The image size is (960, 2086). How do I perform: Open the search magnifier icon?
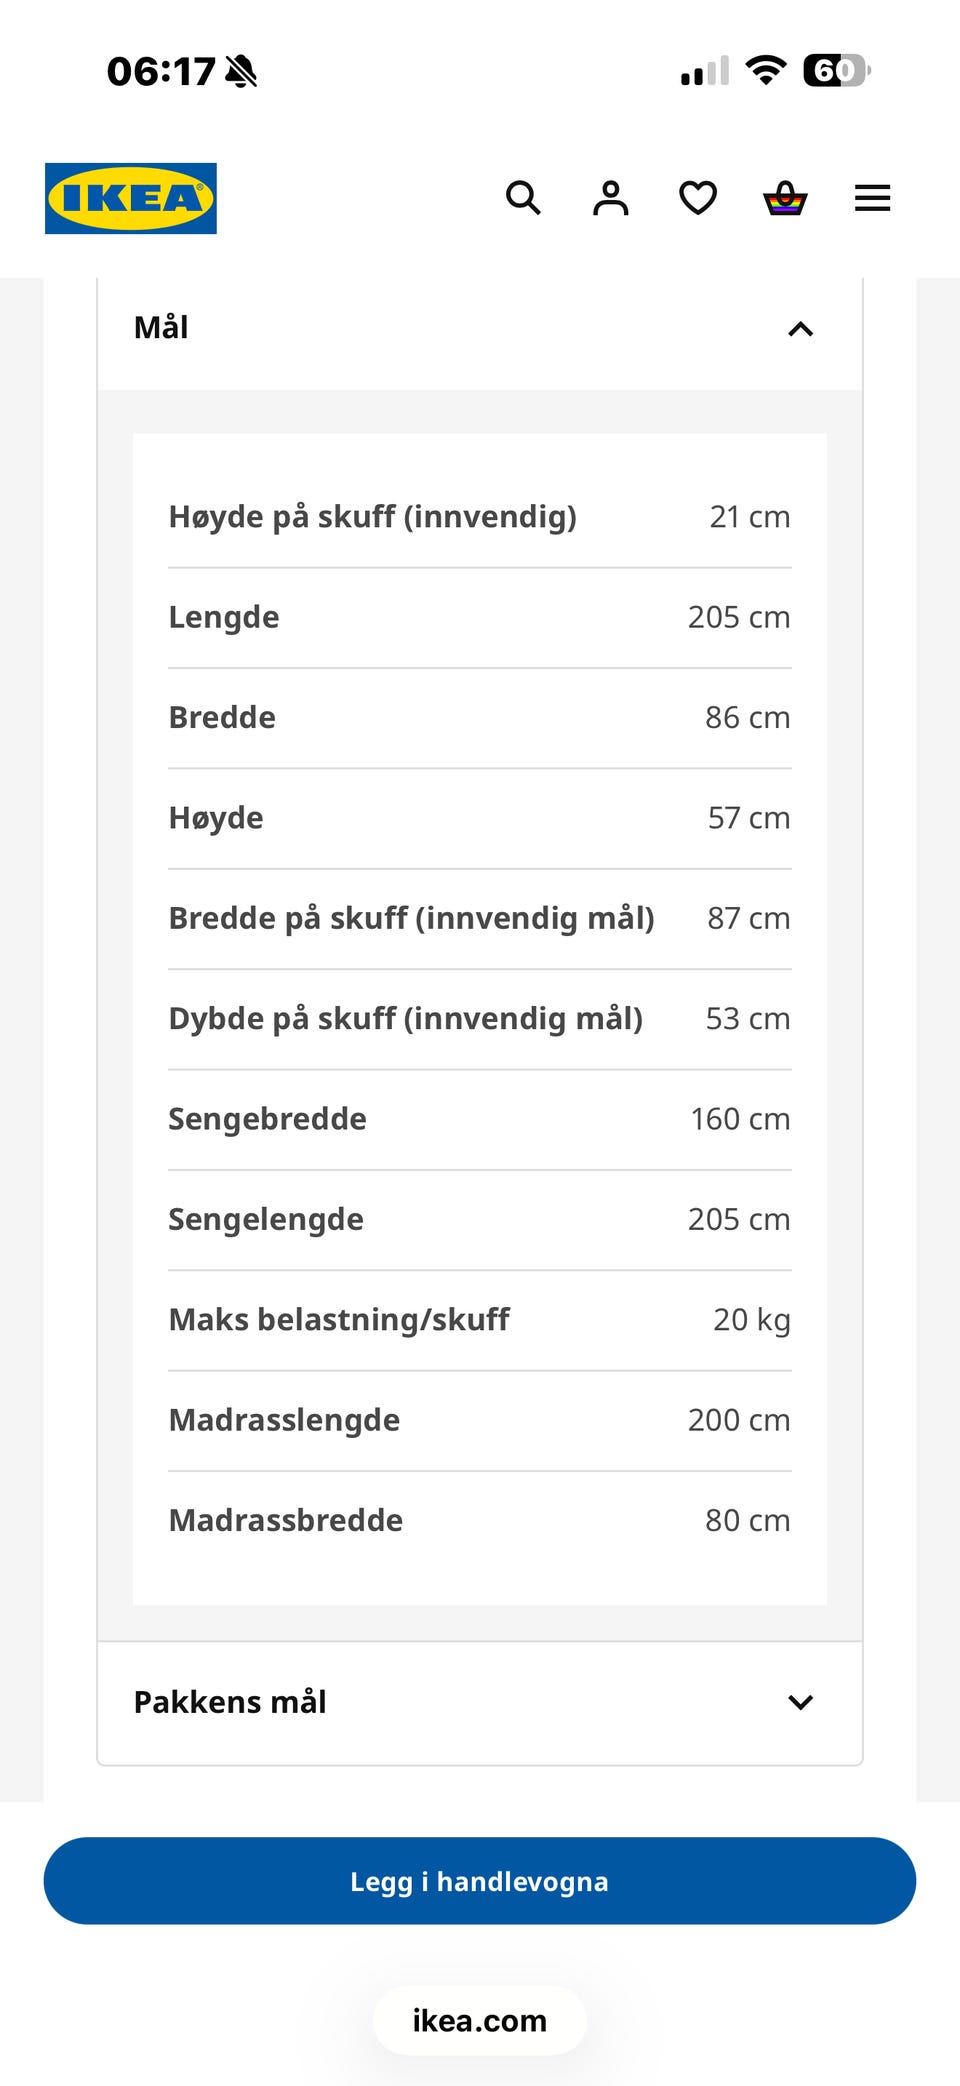point(523,198)
